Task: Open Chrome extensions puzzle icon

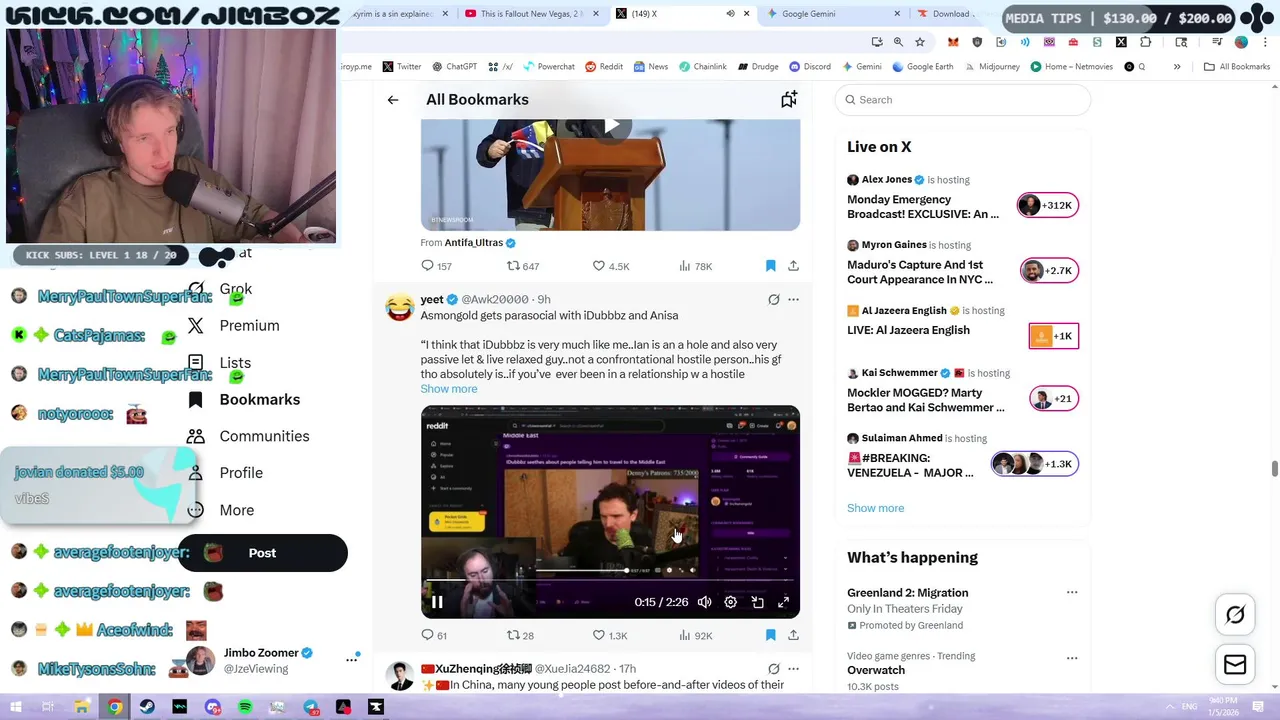Action: 1145,42
